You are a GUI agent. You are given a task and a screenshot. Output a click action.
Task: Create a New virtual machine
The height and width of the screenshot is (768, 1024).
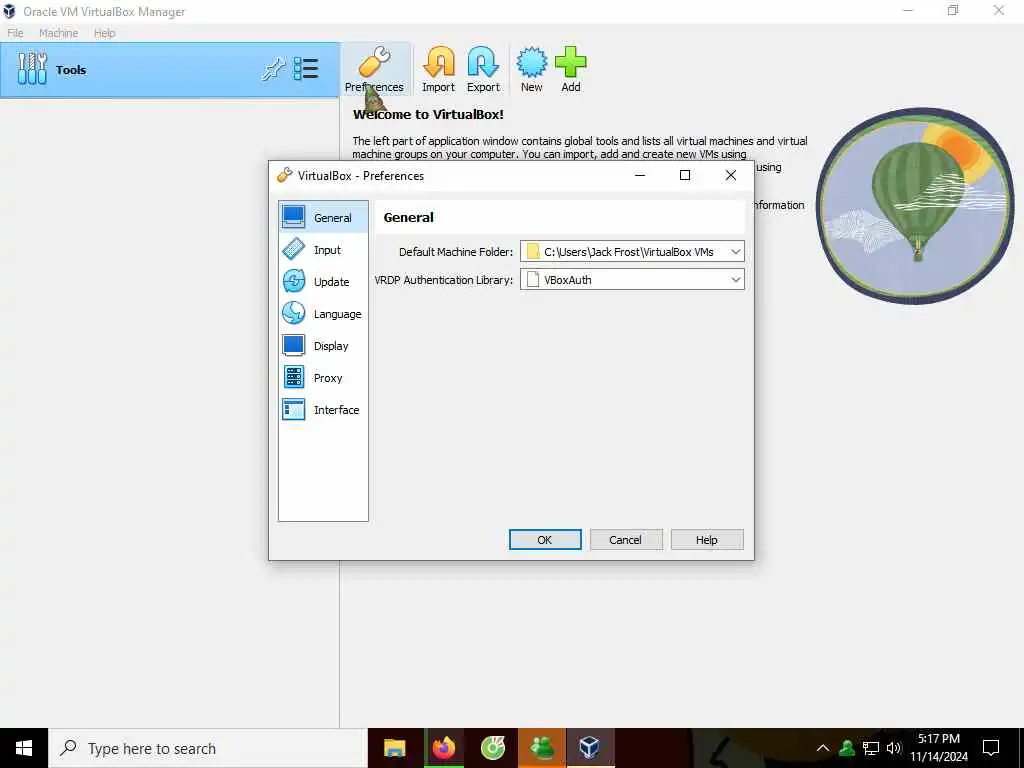point(532,70)
